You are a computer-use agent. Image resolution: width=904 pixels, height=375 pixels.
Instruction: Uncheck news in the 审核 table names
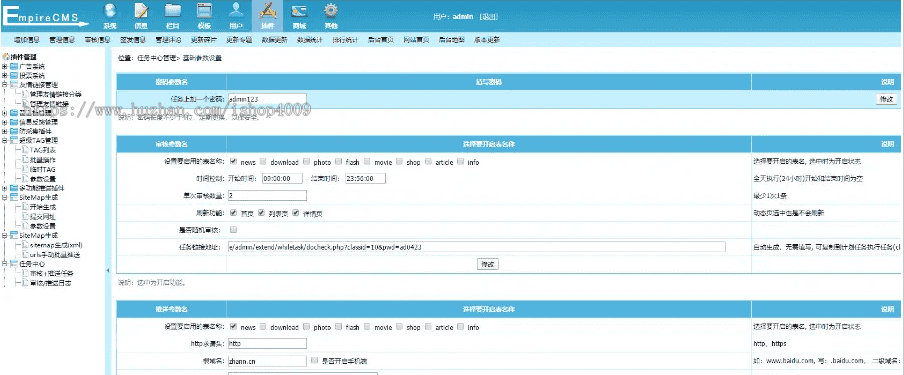click(233, 162)
